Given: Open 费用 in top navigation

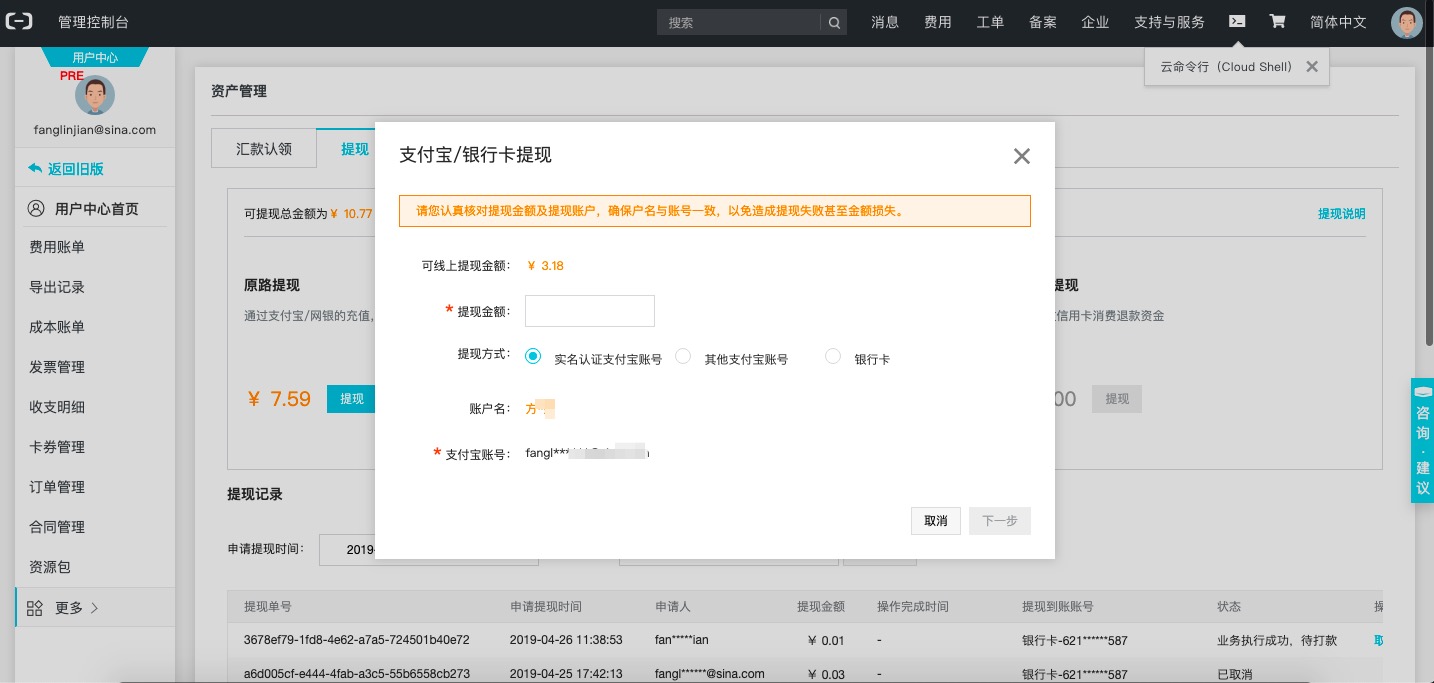Looking at the screenshot, I should point(938,22).
